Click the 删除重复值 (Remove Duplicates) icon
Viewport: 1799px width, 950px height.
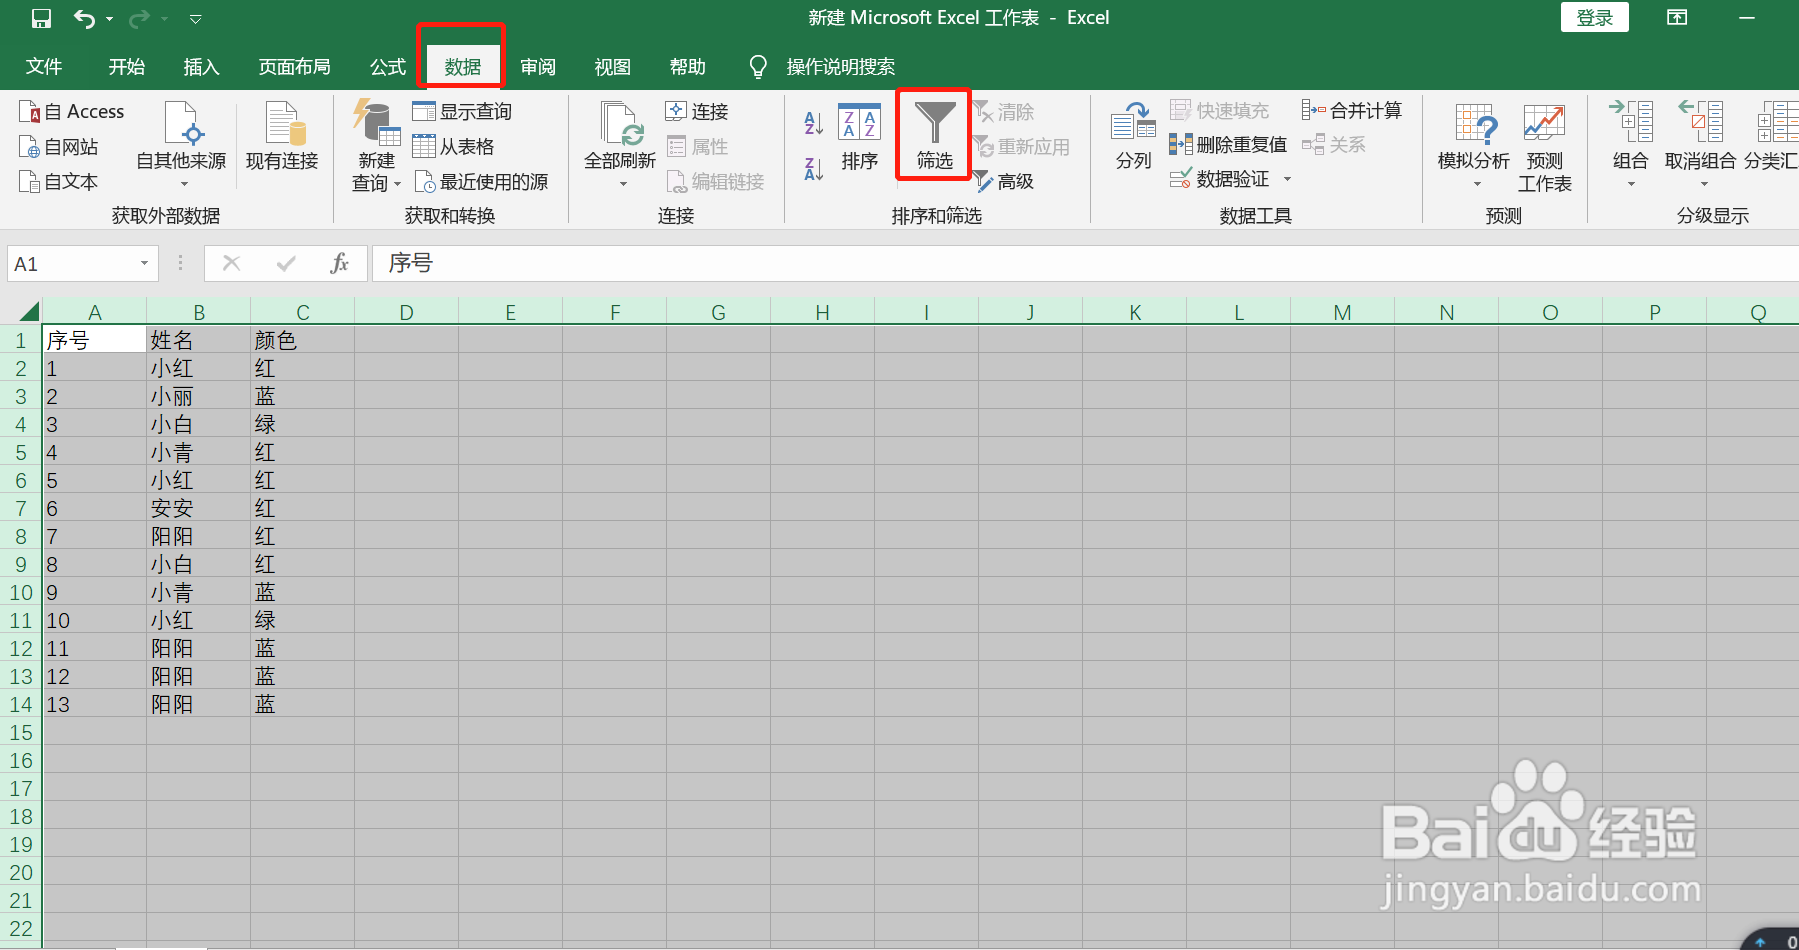(x=1181, y=144)
